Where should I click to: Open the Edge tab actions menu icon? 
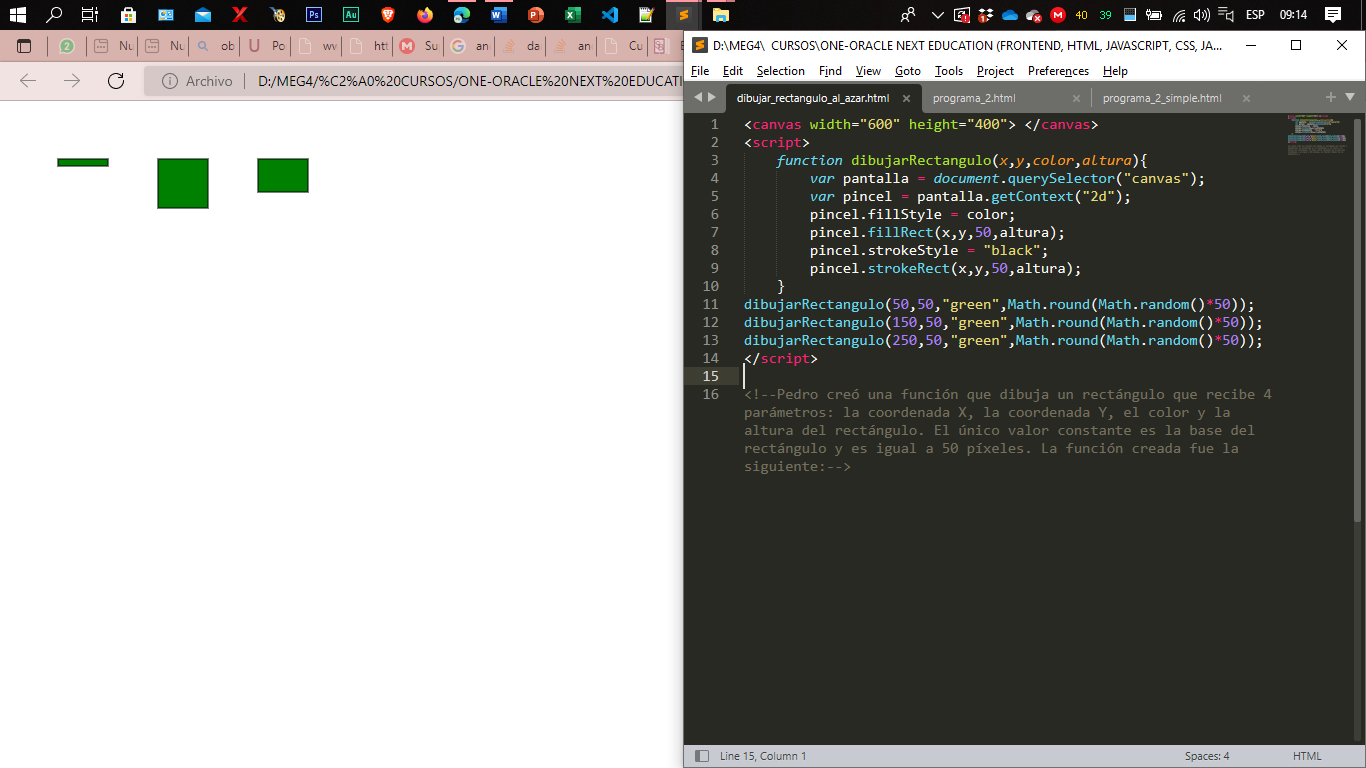point(24,46)
